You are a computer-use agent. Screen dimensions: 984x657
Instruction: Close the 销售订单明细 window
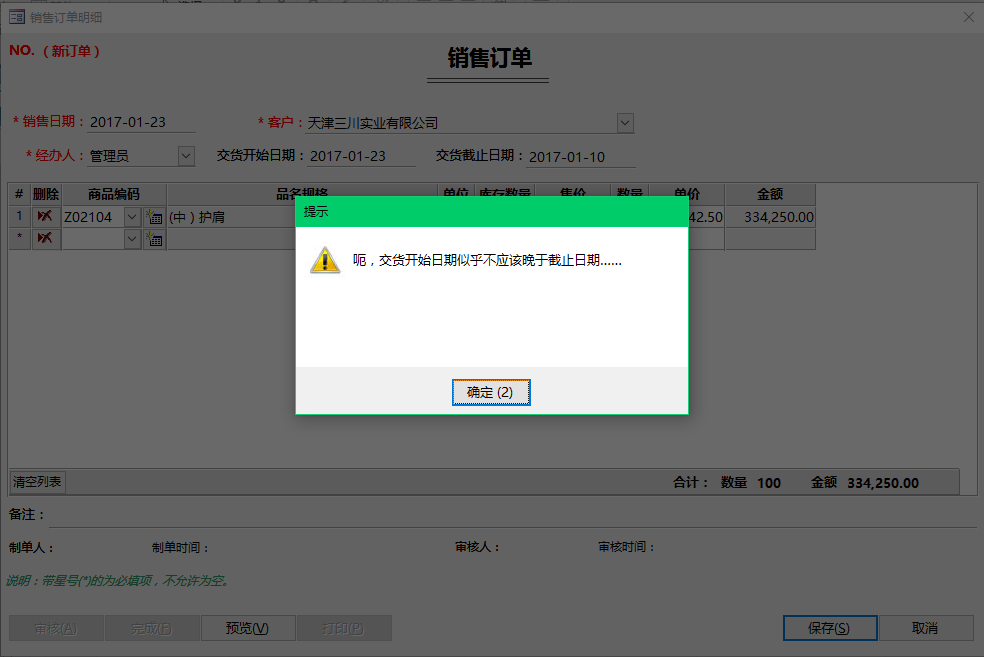point(968,18)
